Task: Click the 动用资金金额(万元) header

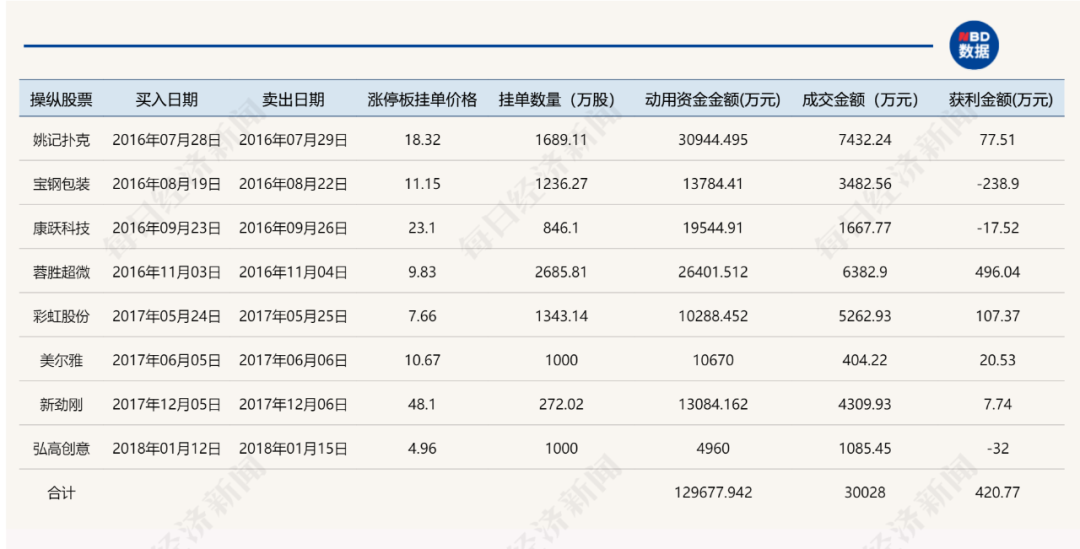Action: point(713,100)
